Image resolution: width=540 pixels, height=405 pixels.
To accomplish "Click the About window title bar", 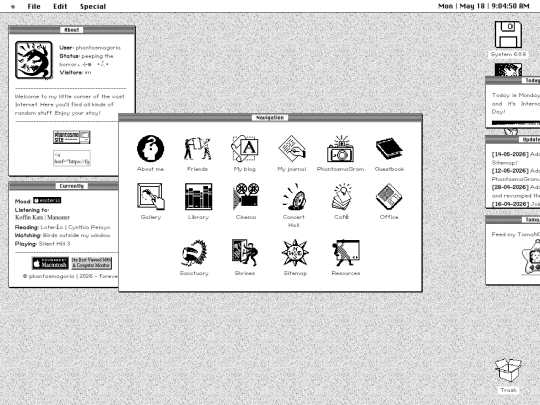I will 72,30.
